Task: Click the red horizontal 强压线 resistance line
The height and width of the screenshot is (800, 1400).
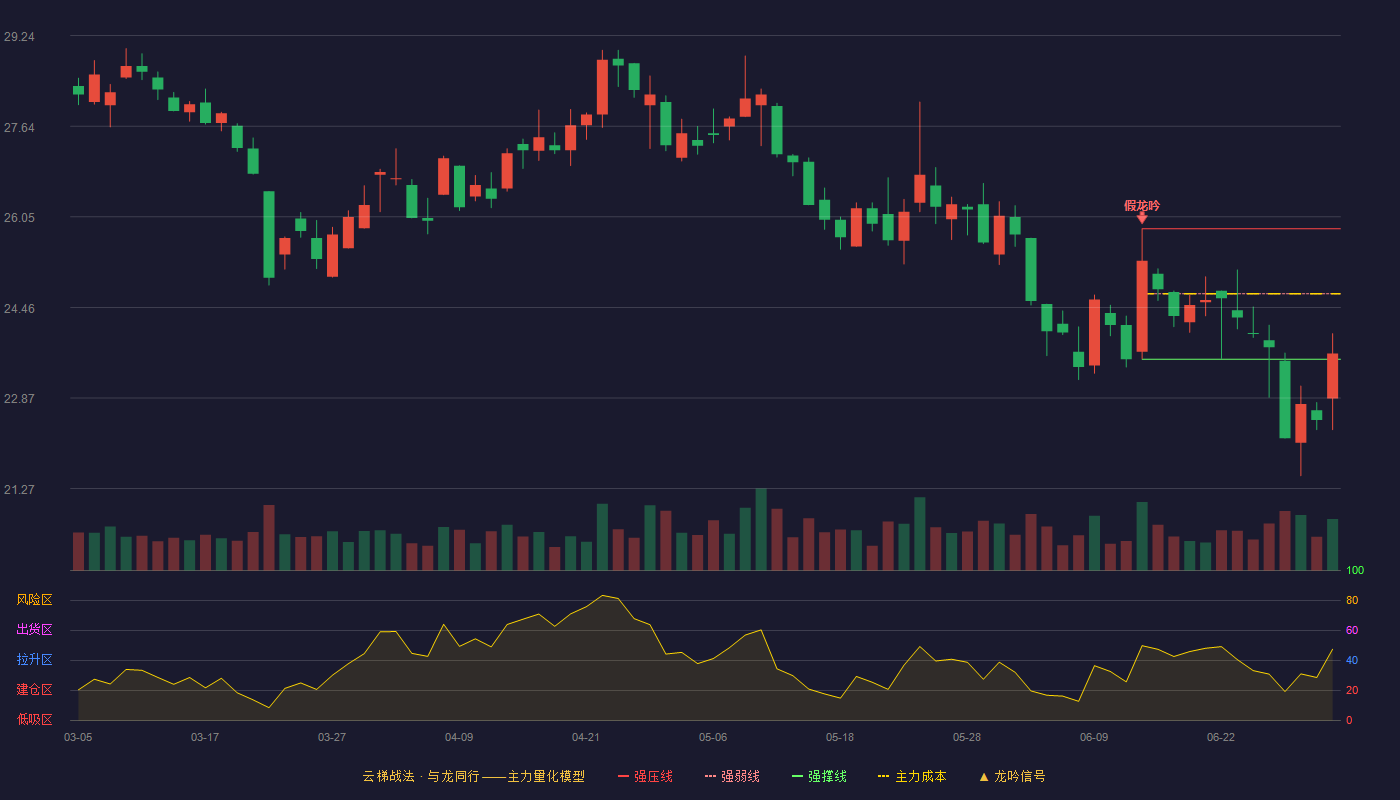Action: (x=1241, y=229)
